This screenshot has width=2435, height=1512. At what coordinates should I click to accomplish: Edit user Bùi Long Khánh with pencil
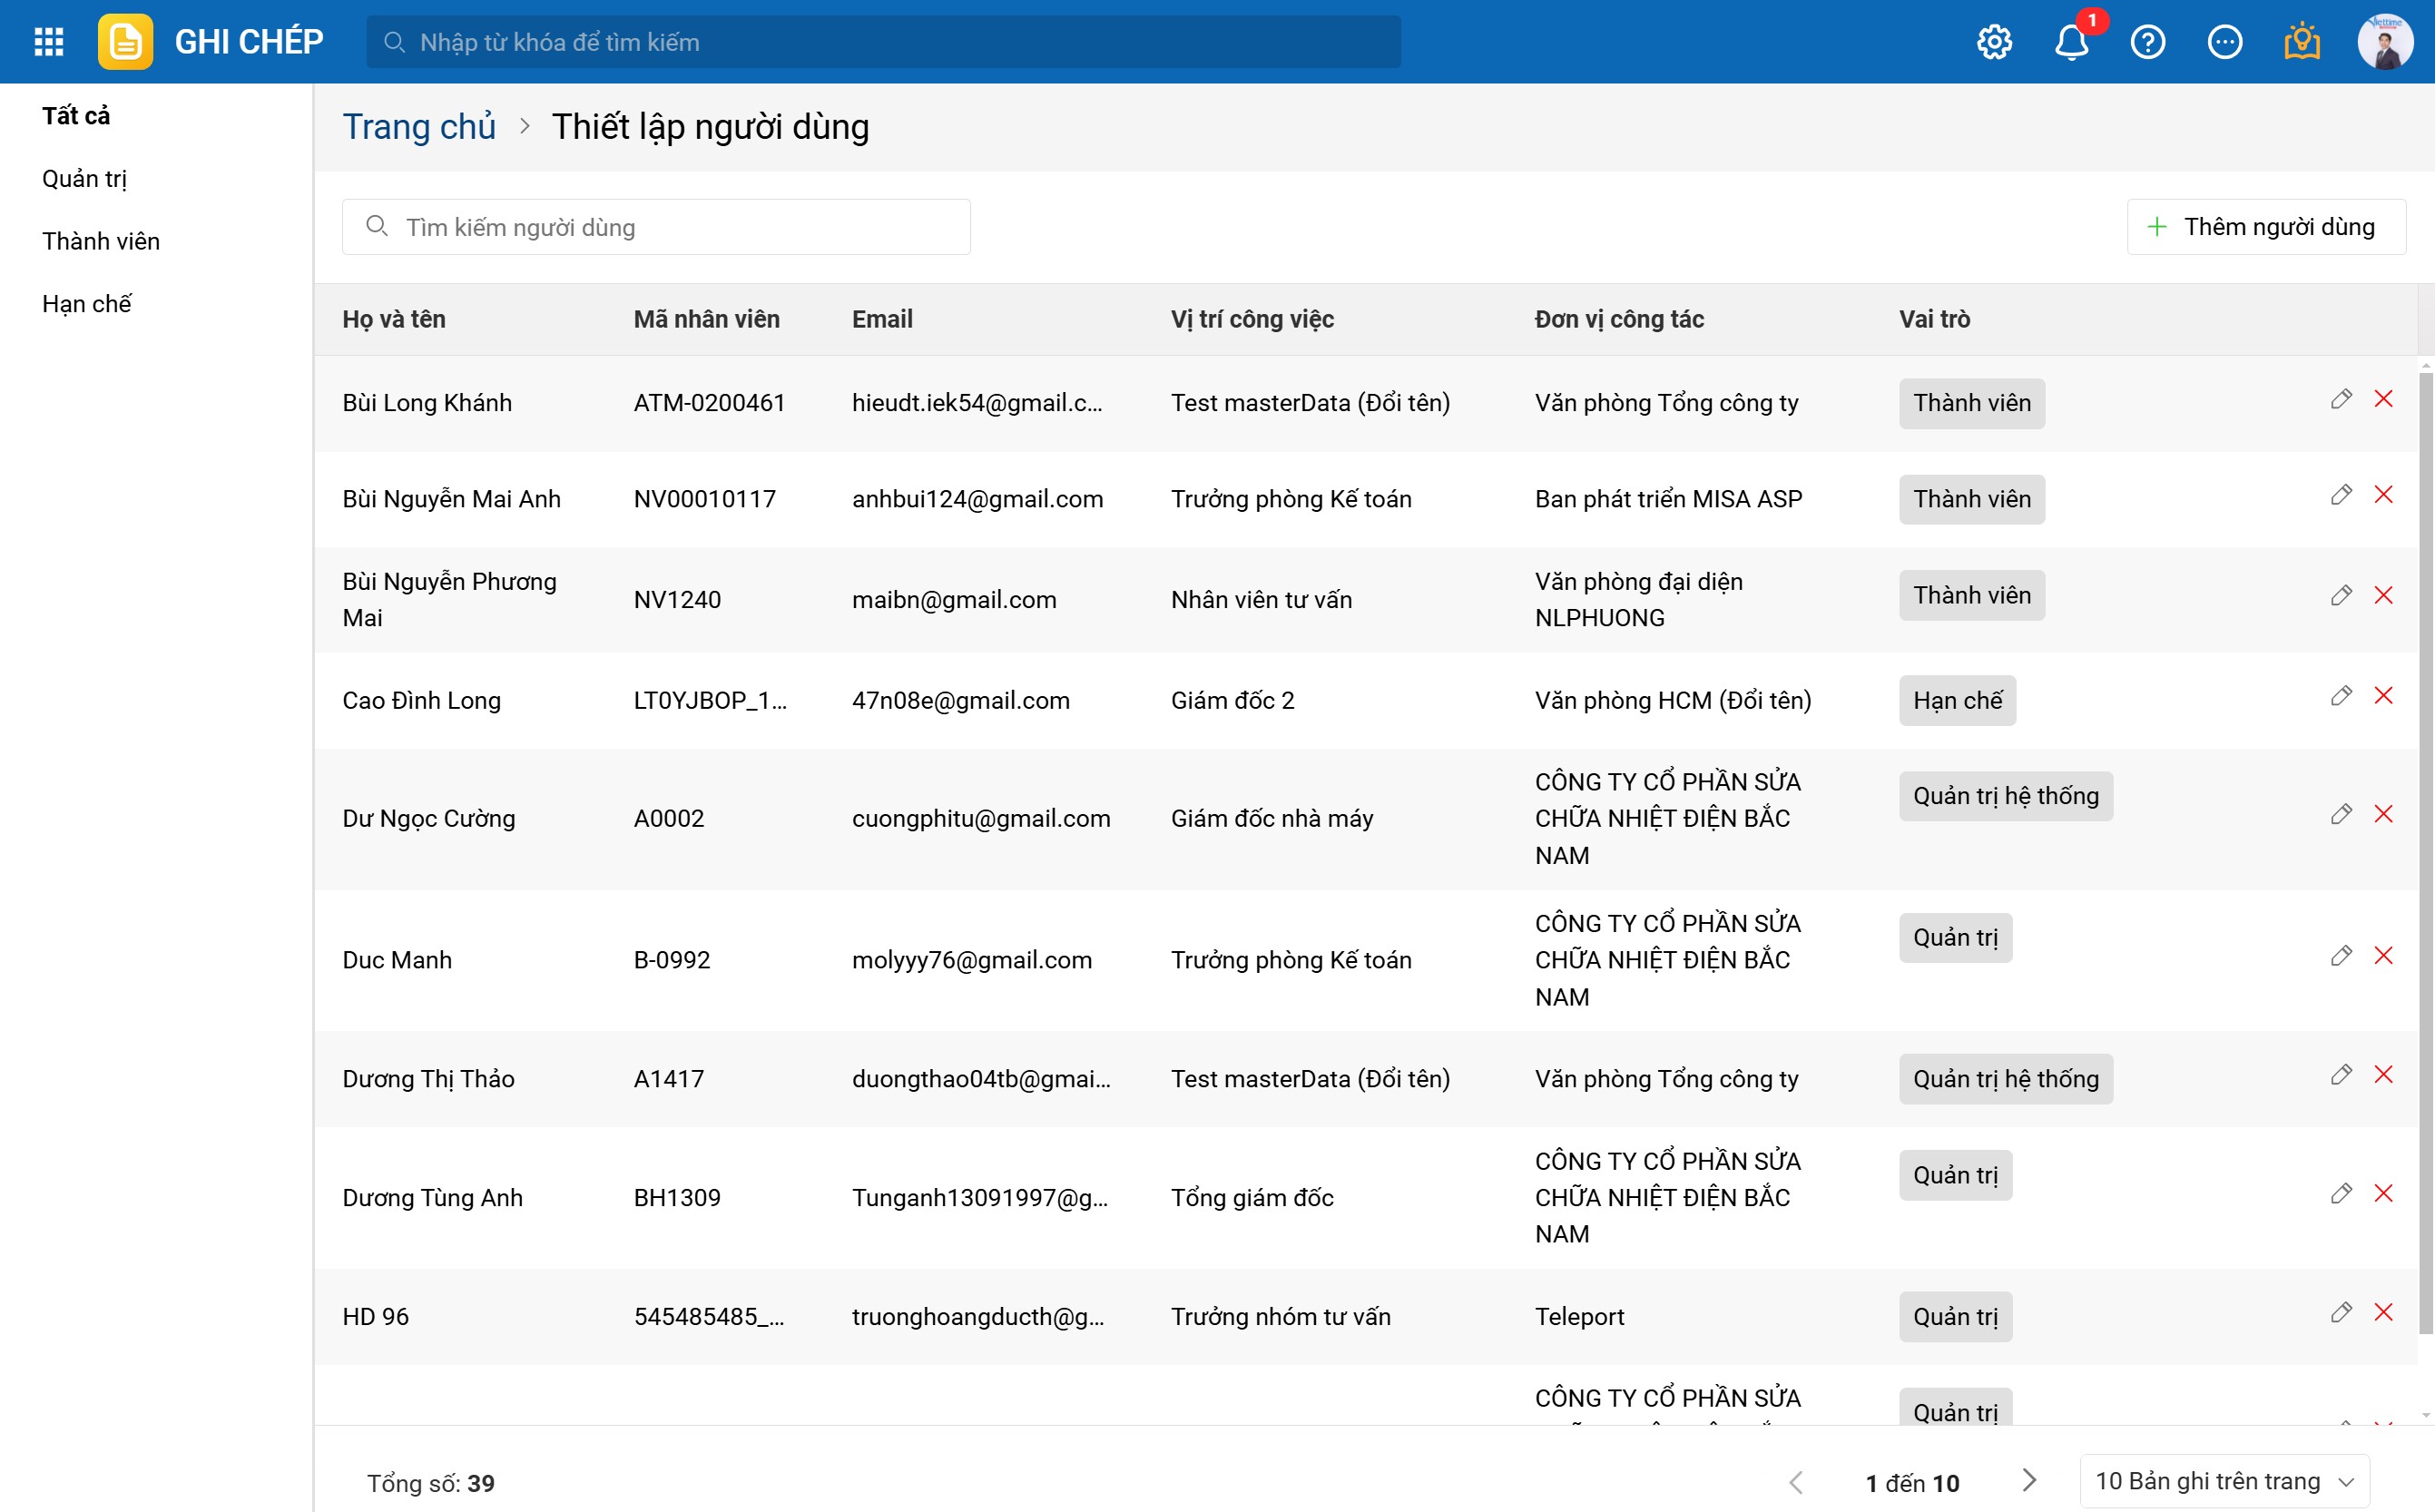[x=2340, y=399]
